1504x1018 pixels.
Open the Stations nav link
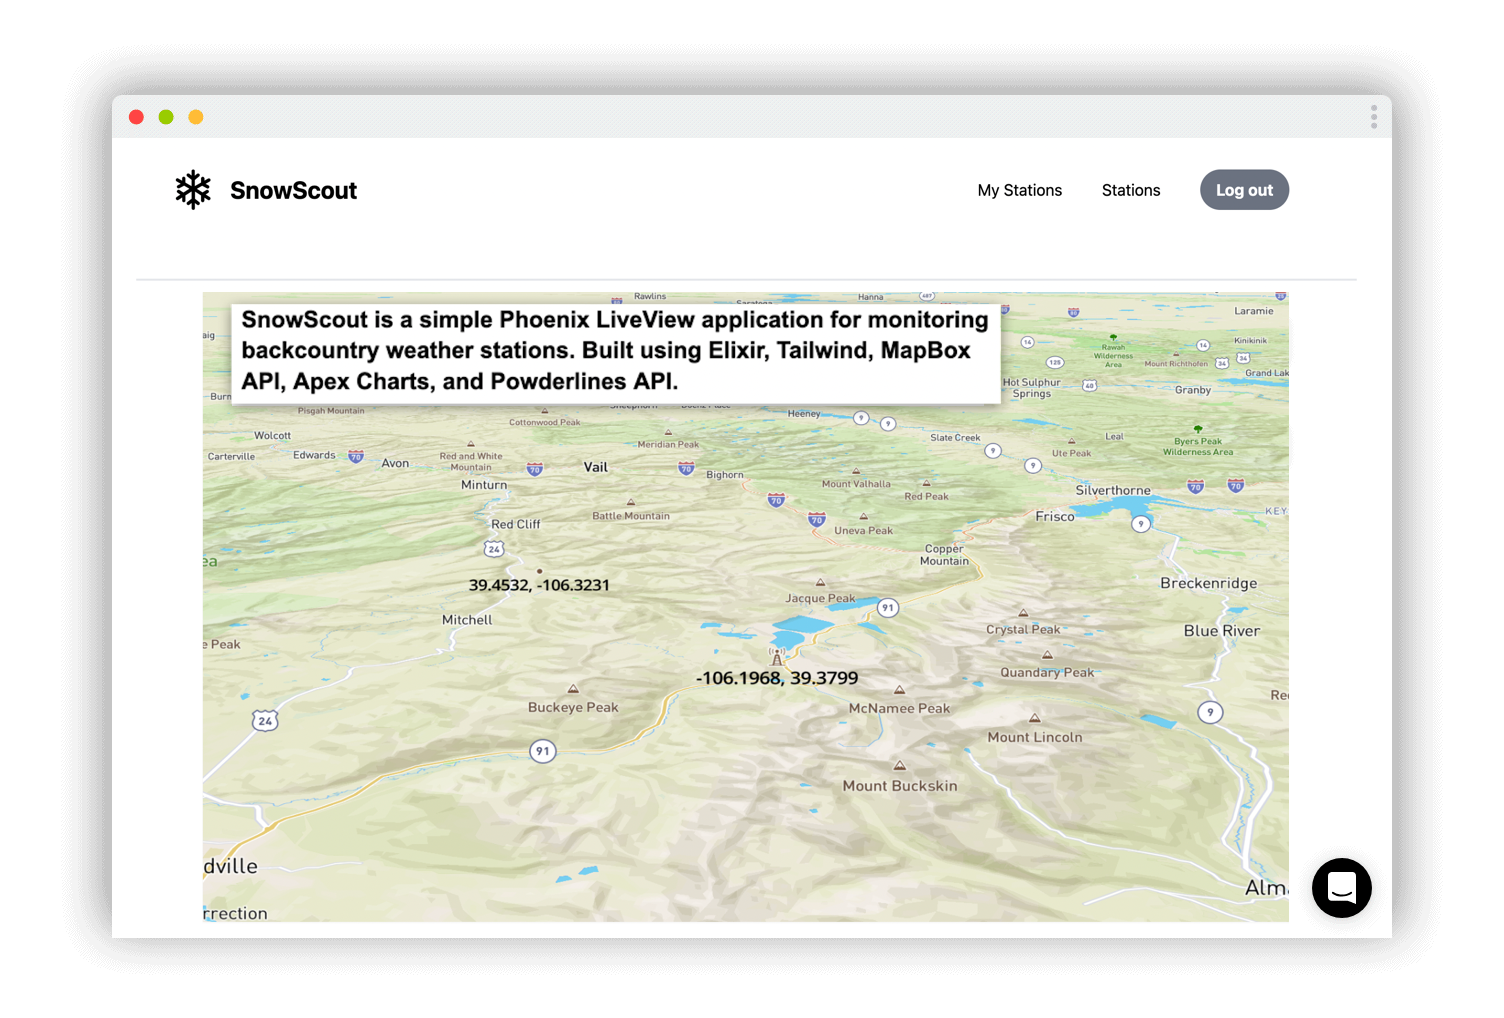pyautogui.click(x=1130, y=190)
